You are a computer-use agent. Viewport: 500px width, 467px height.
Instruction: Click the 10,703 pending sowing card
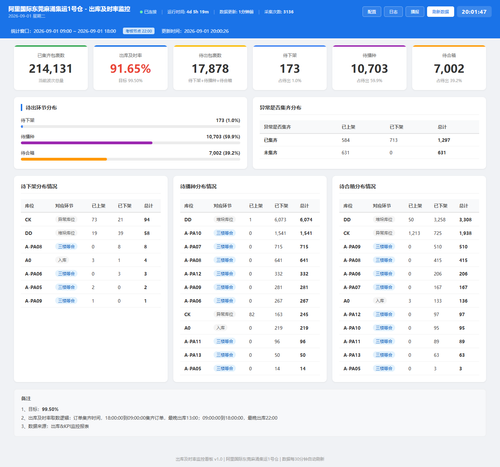369,68
